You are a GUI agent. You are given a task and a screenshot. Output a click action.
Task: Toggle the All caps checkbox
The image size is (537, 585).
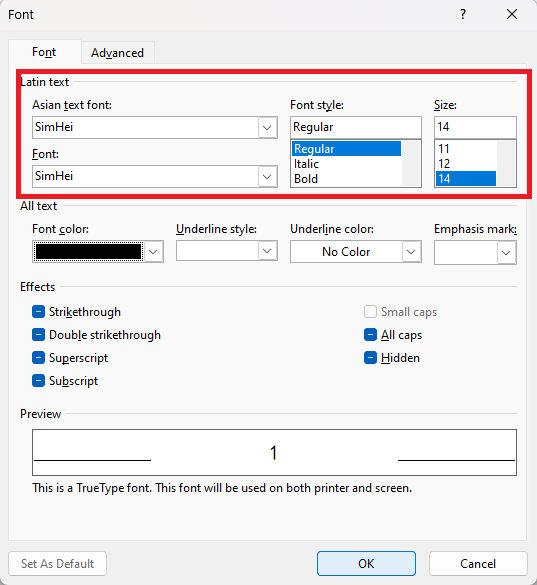pos(370,335)
